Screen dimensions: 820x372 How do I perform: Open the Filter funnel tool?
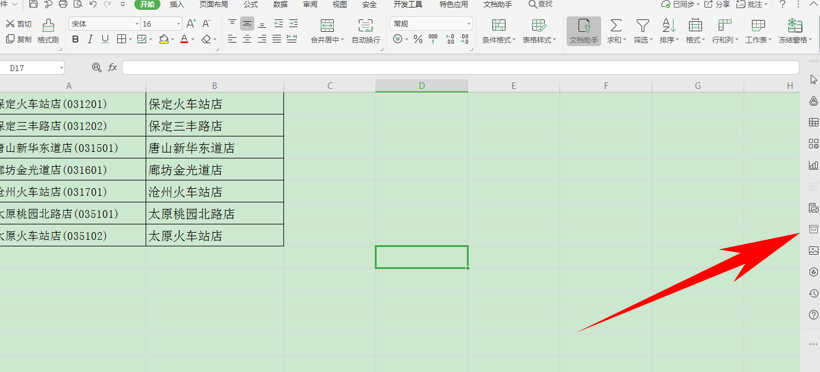click(x=642, y=25)
